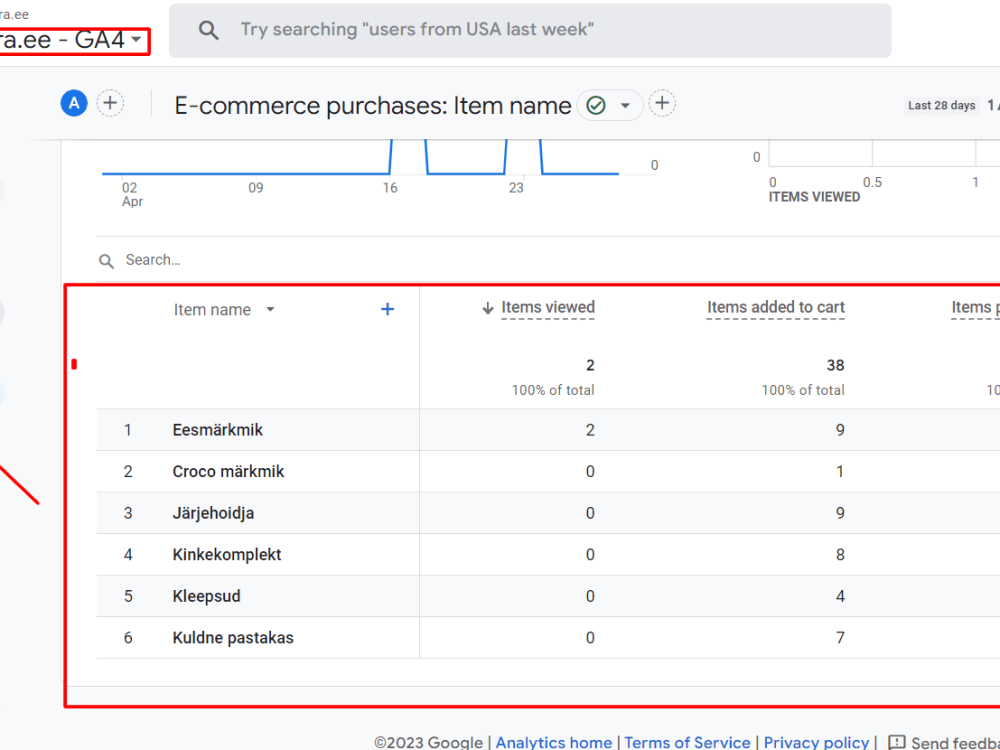Viewport: 1000px width, 750px height.
Task: Click the magnifier icon in the top search bar
Action: [x=208, y=30]
